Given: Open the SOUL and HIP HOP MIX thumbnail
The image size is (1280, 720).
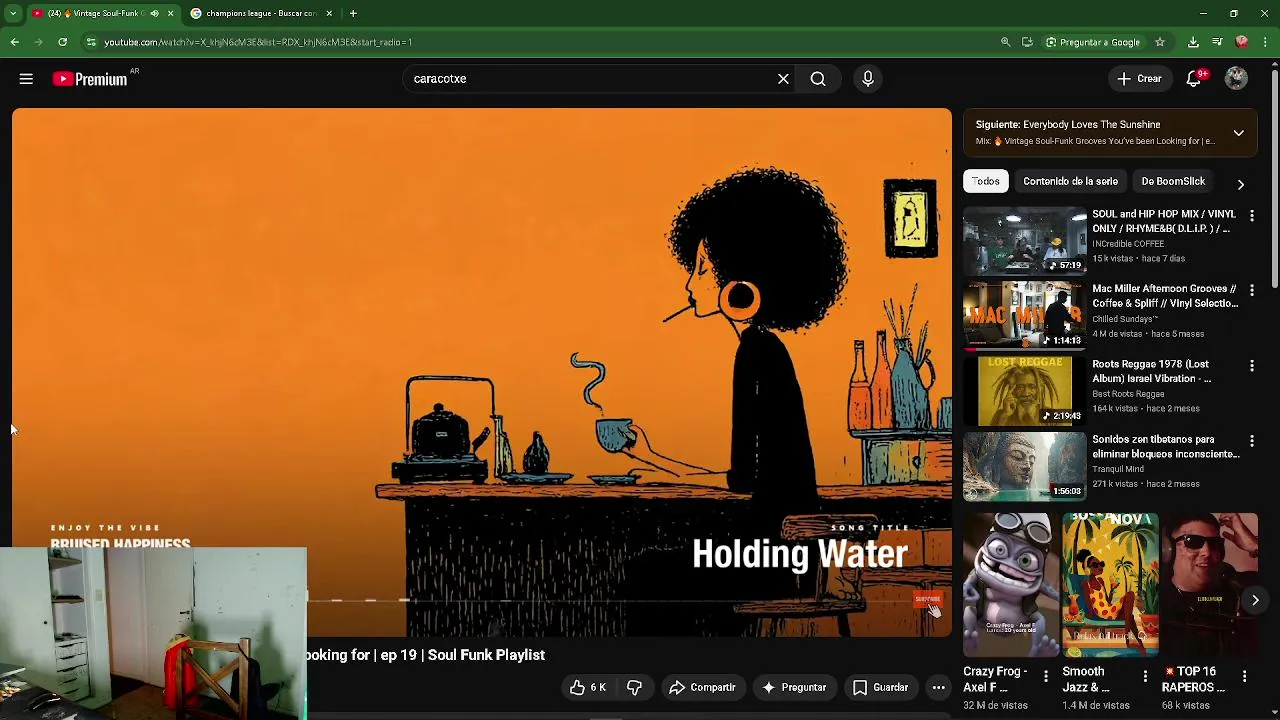Looking at the screenshot, I should 1025,240.
